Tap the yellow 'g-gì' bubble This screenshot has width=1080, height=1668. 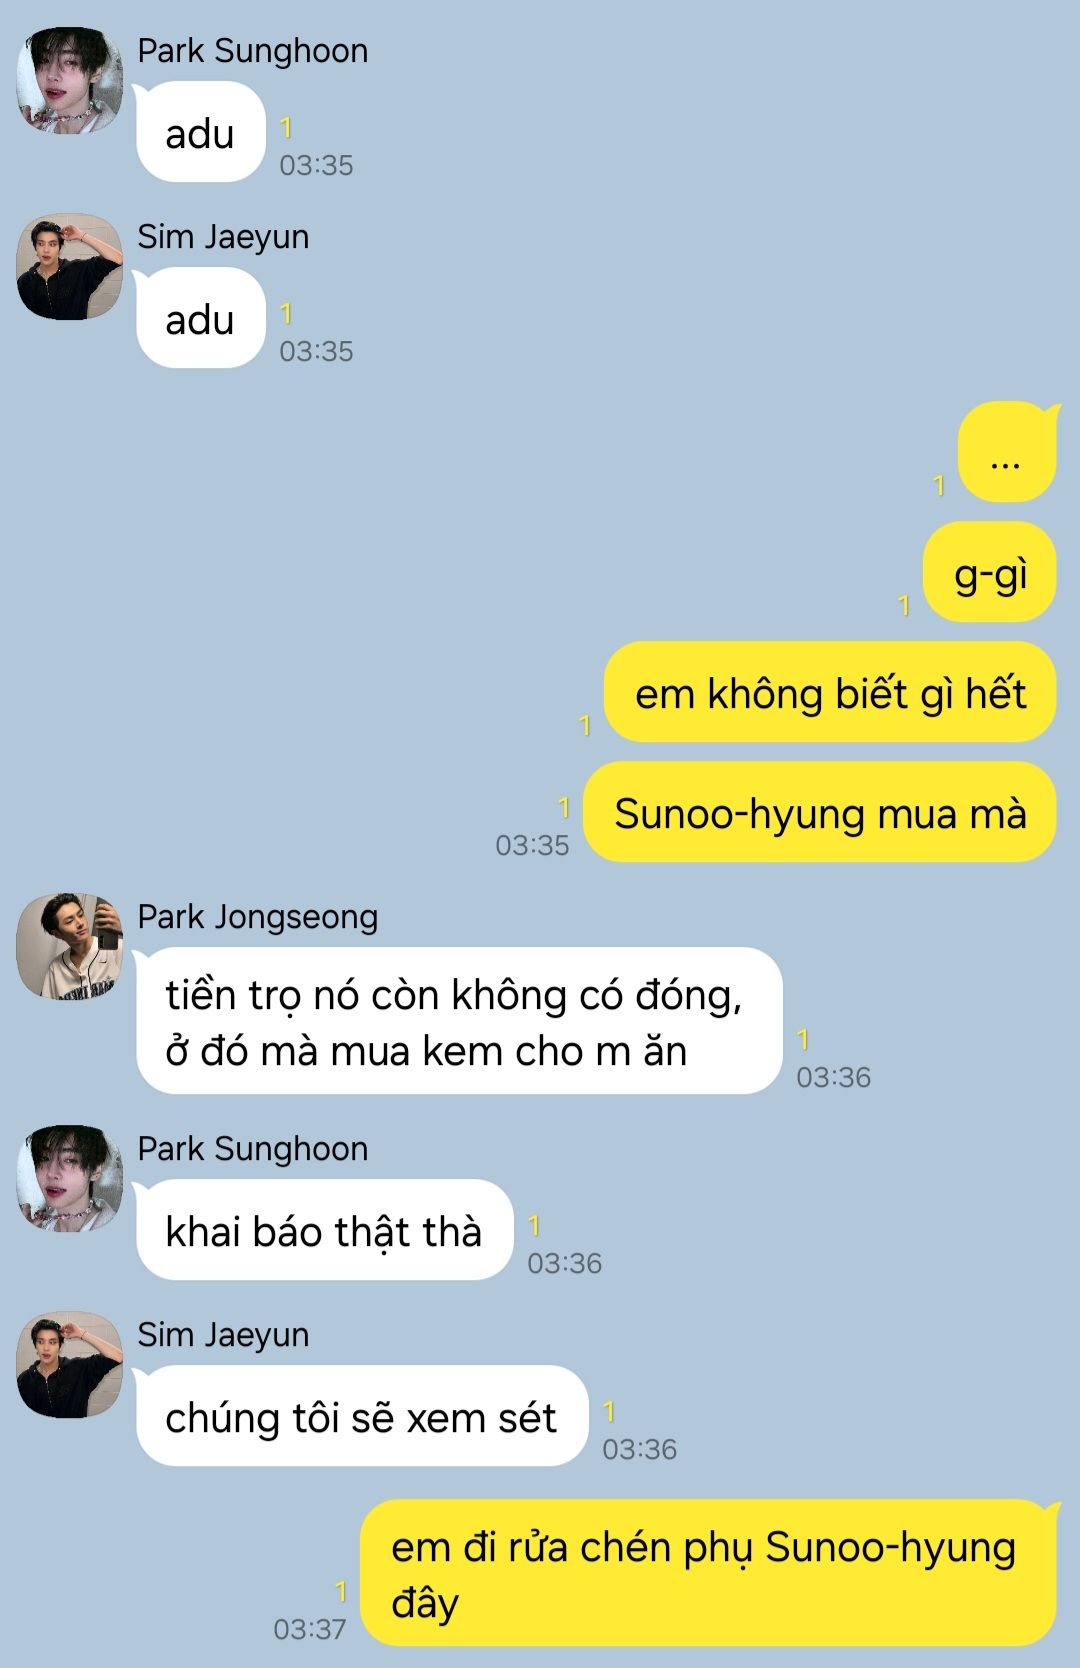point(990,572)
